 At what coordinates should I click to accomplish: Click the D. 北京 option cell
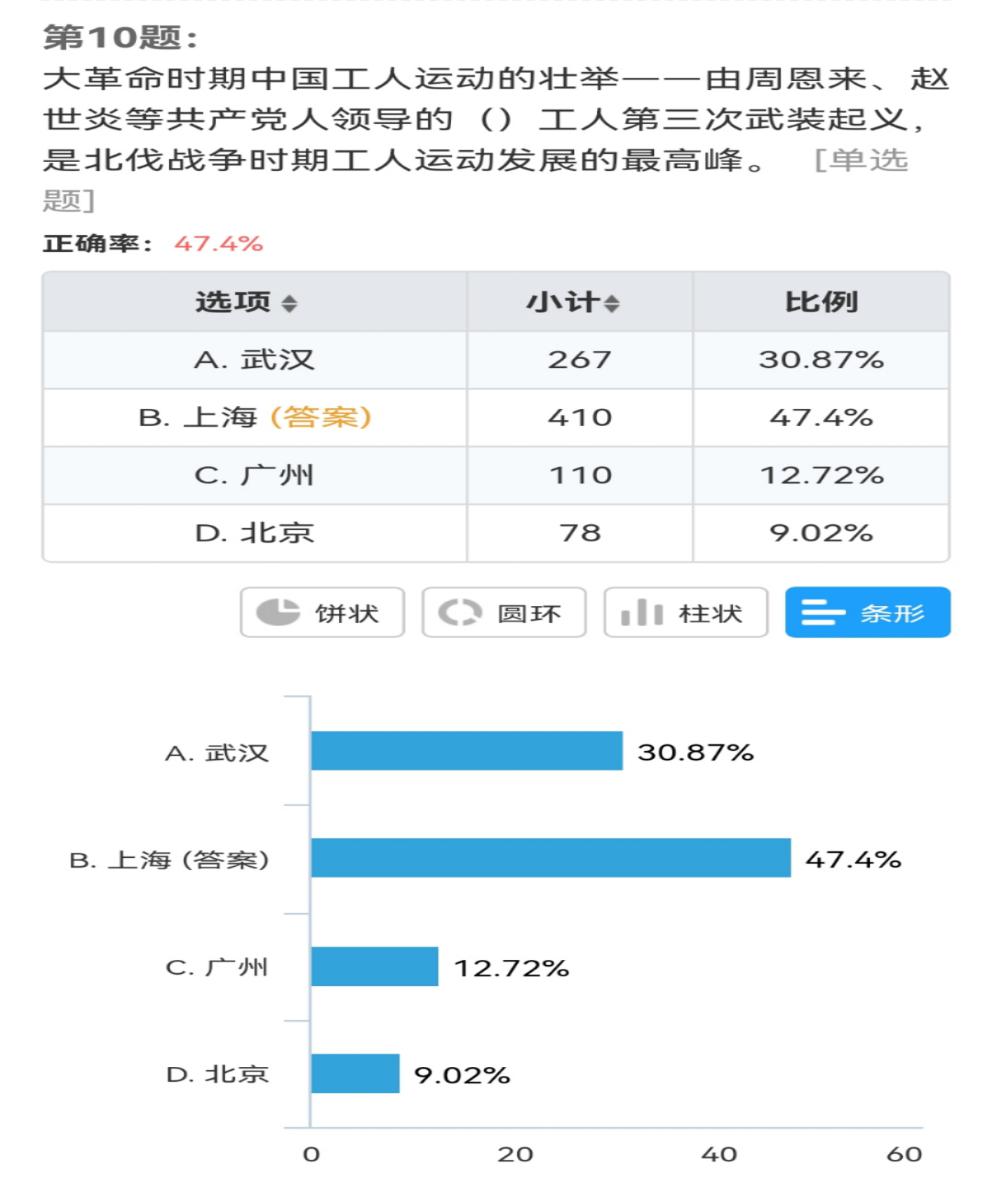pyautogui.click(x=255, y=533)
